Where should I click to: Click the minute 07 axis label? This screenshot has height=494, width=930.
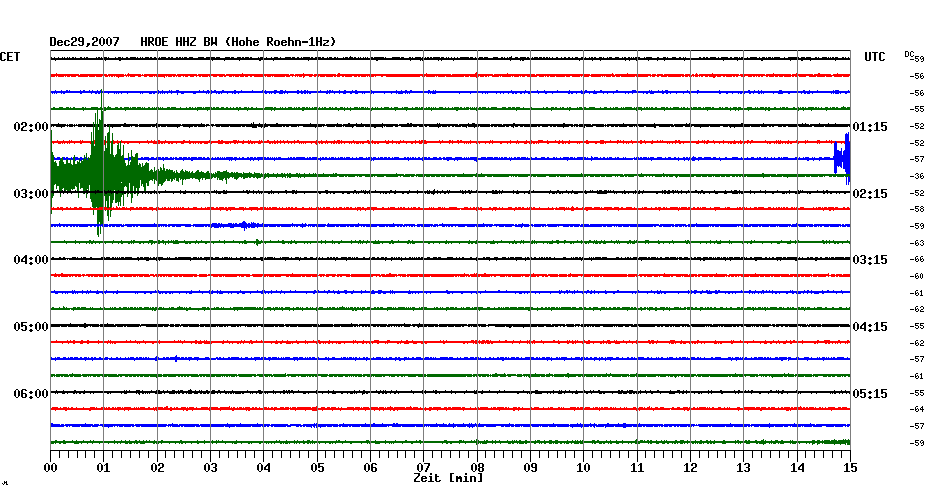423,467
